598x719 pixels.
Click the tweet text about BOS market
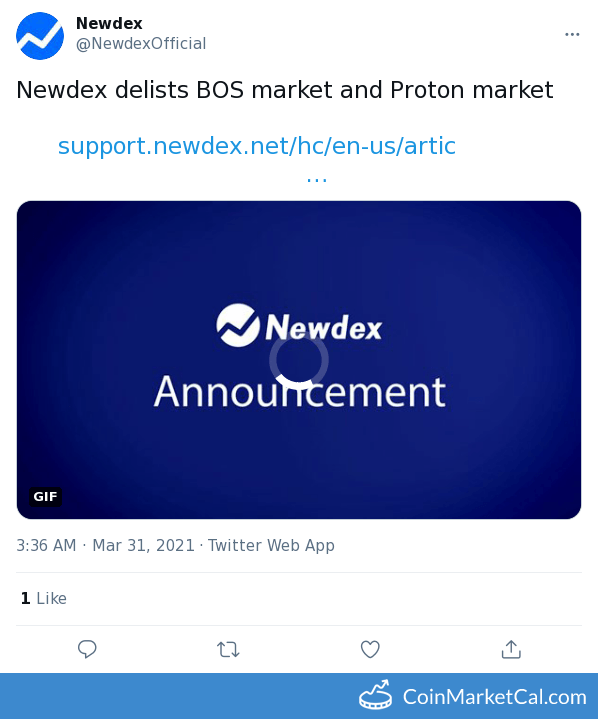click(x=285, y=90)
